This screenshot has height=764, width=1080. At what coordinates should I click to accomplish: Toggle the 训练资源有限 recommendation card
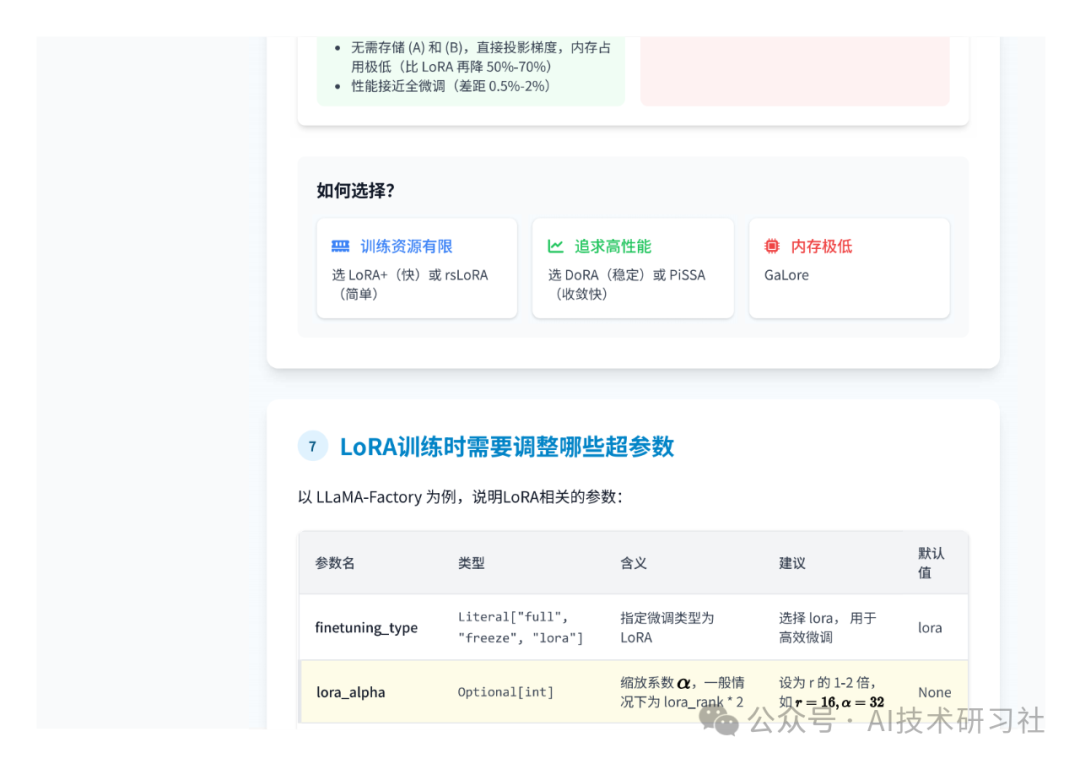pyautogui.click(x=416, y=268)
